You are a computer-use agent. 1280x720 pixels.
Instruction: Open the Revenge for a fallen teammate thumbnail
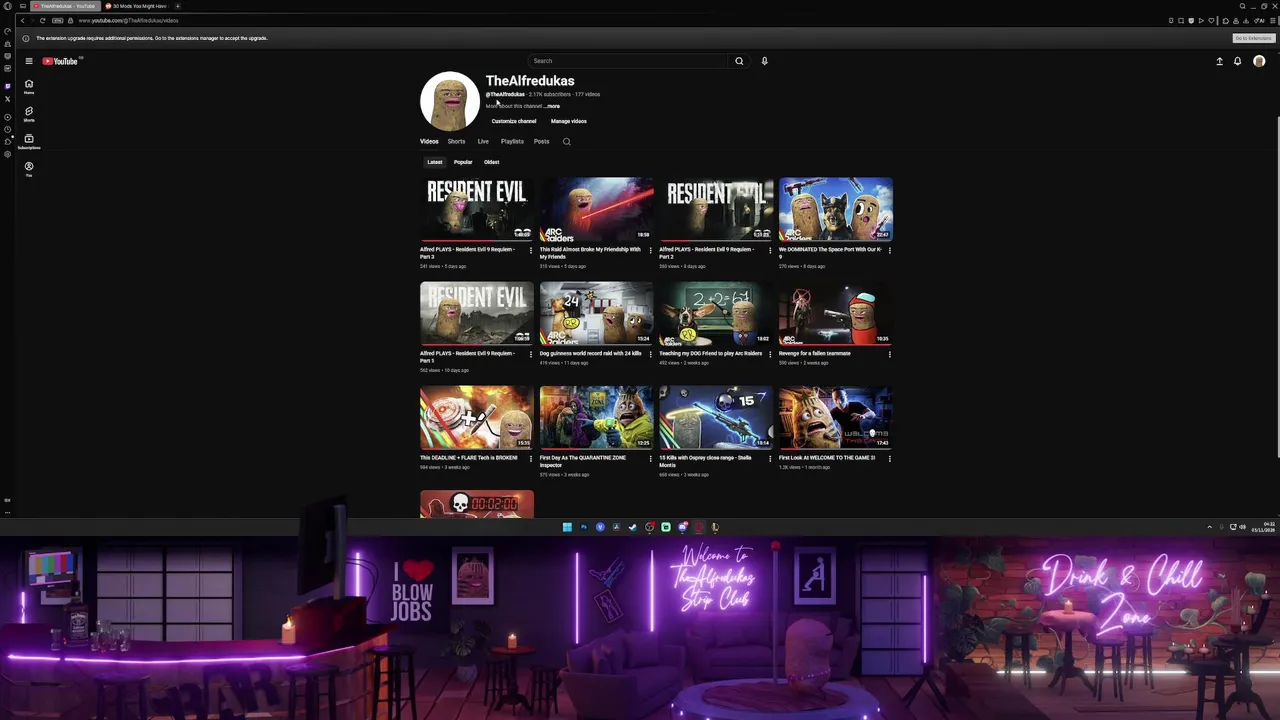point(835,313)
